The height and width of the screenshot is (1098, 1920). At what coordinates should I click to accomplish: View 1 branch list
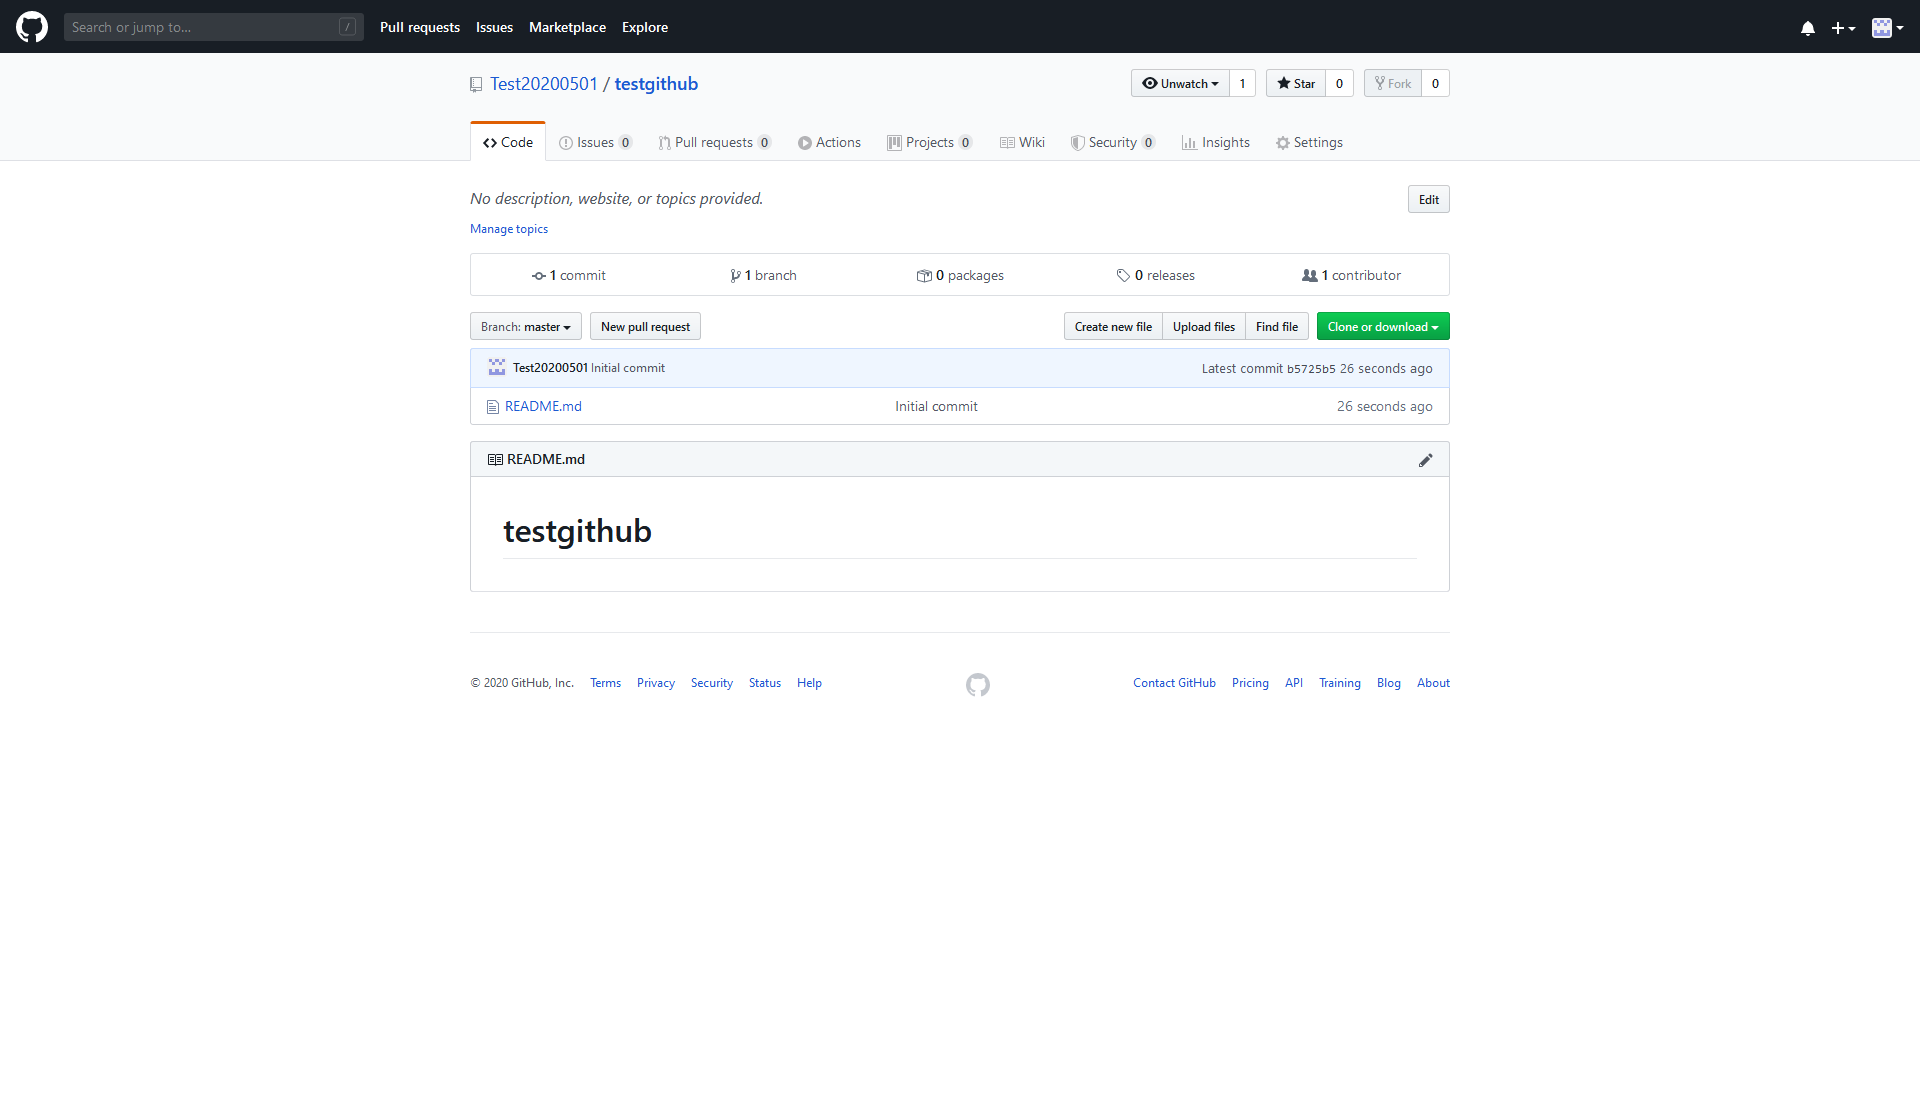[x=763, y=275]
